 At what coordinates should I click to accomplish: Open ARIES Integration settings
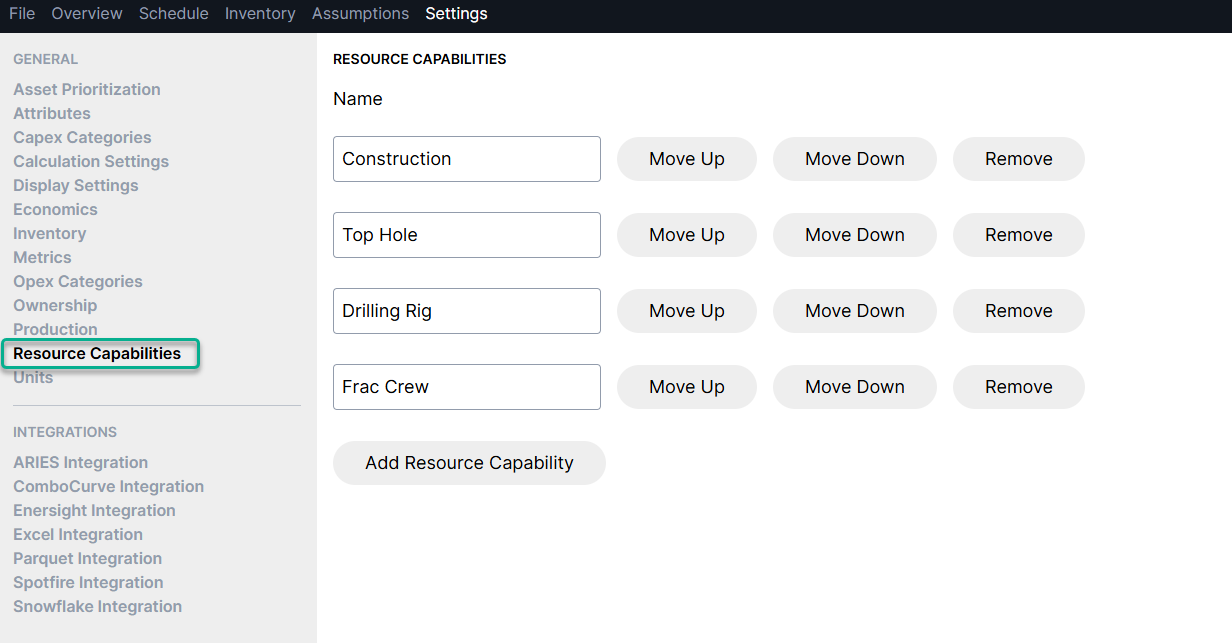80,463
